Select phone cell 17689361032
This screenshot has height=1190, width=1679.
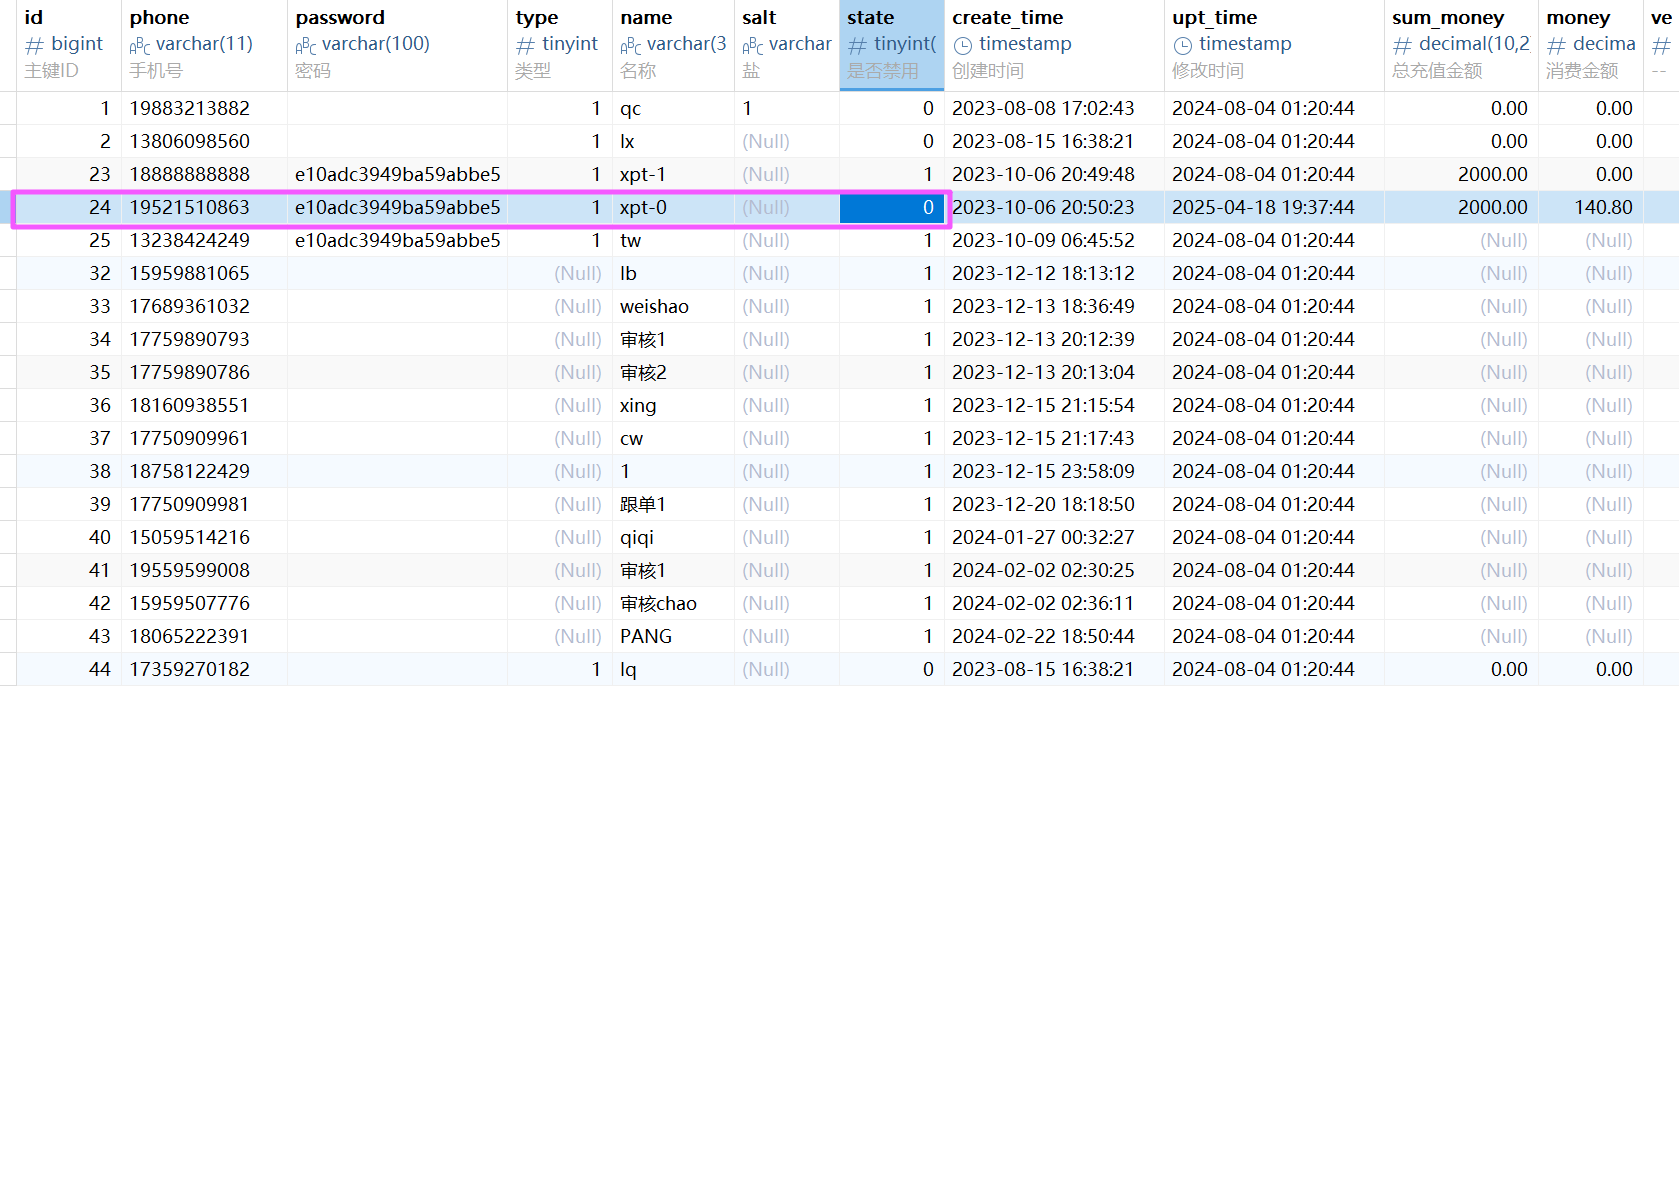[204, 306]
